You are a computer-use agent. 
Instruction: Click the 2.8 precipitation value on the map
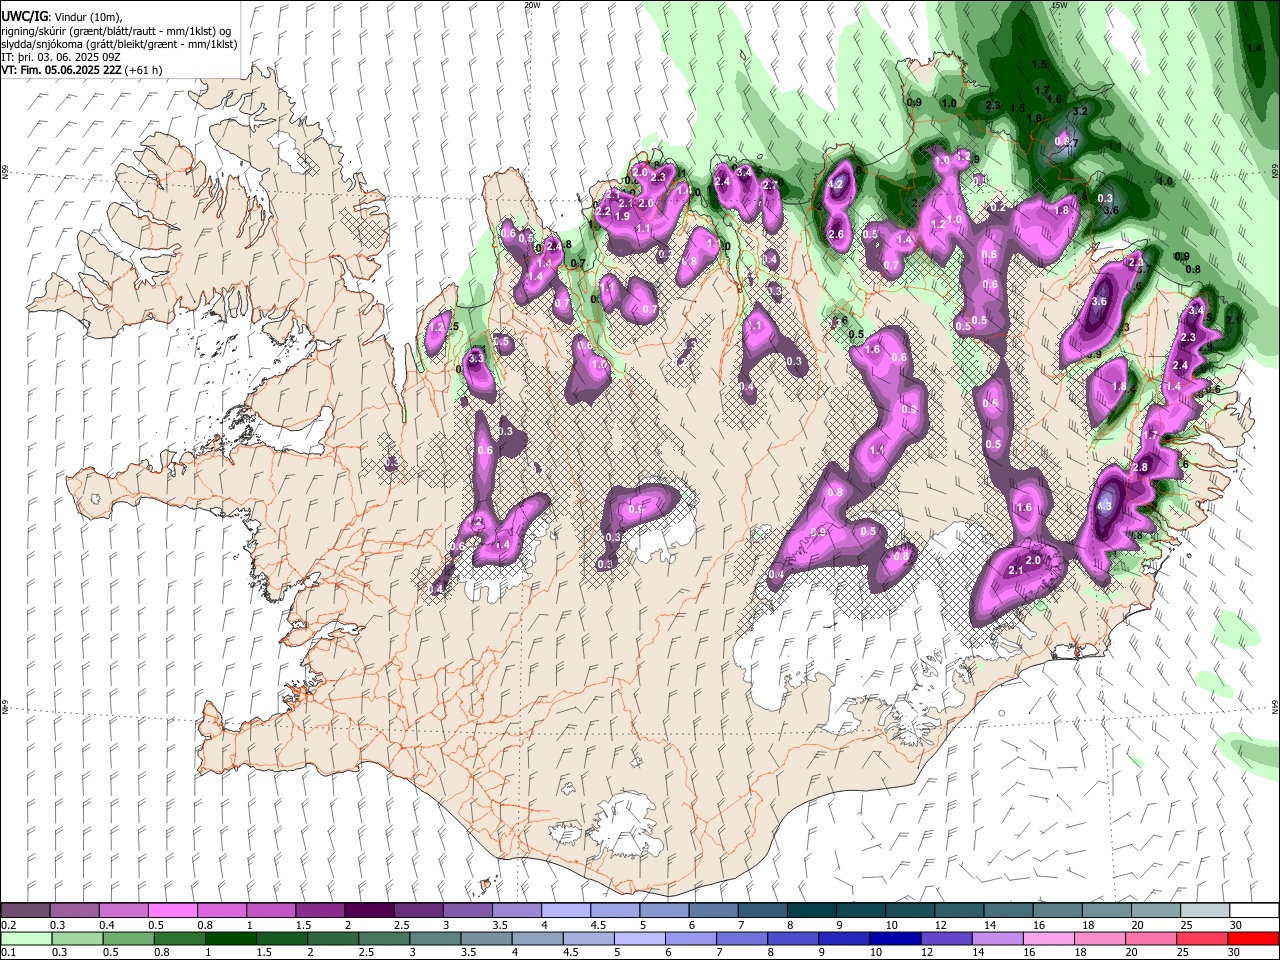tap(1140, 468)
